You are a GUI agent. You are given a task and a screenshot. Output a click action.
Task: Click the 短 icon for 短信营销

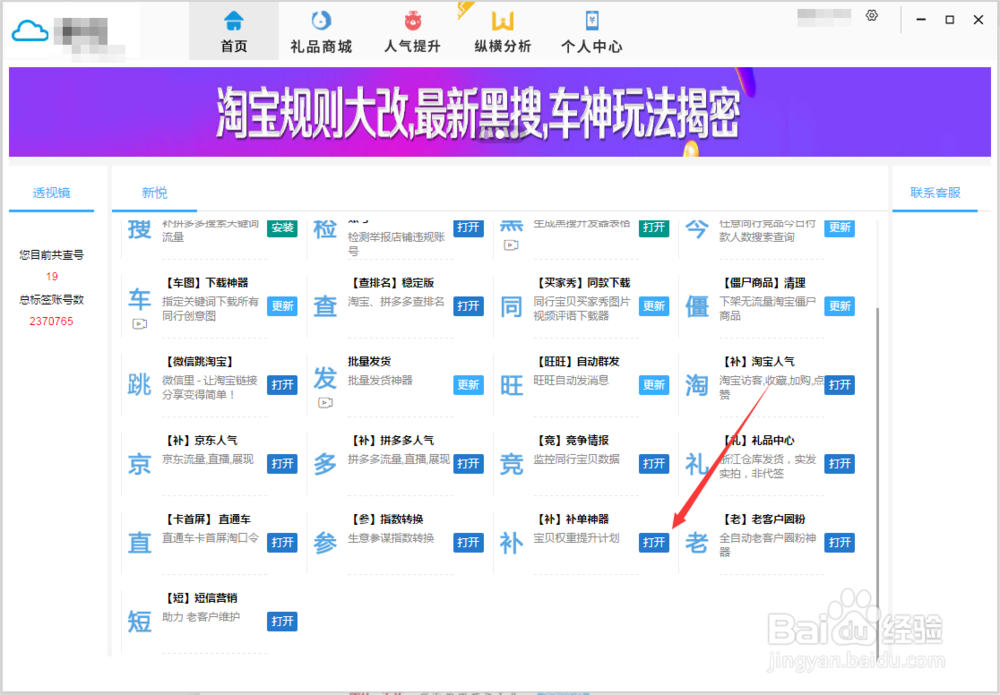pyautogui.click(x=139, y=622)
